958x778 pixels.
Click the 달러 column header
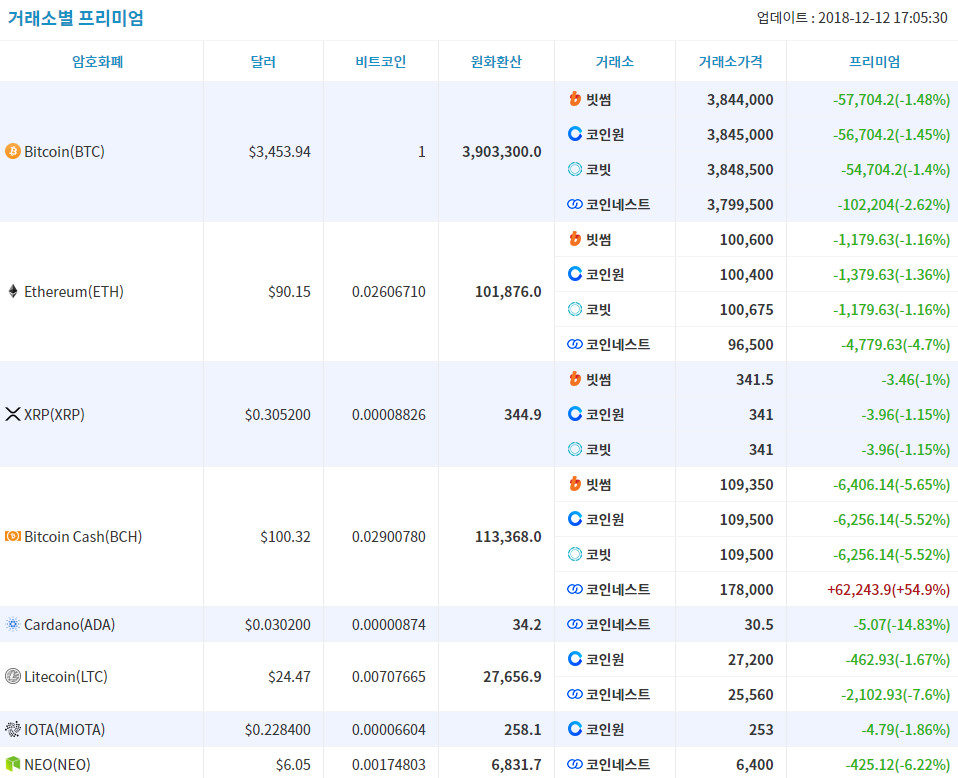[263, 61]
